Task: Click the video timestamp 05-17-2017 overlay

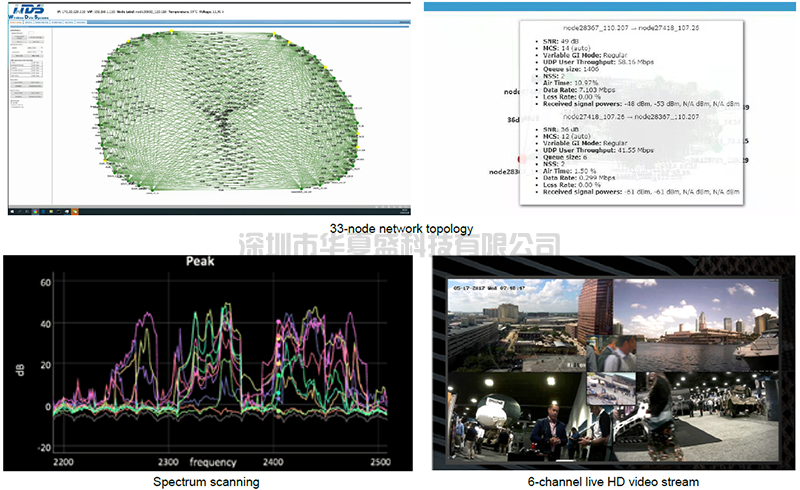Action: click(x=489, y=288)
